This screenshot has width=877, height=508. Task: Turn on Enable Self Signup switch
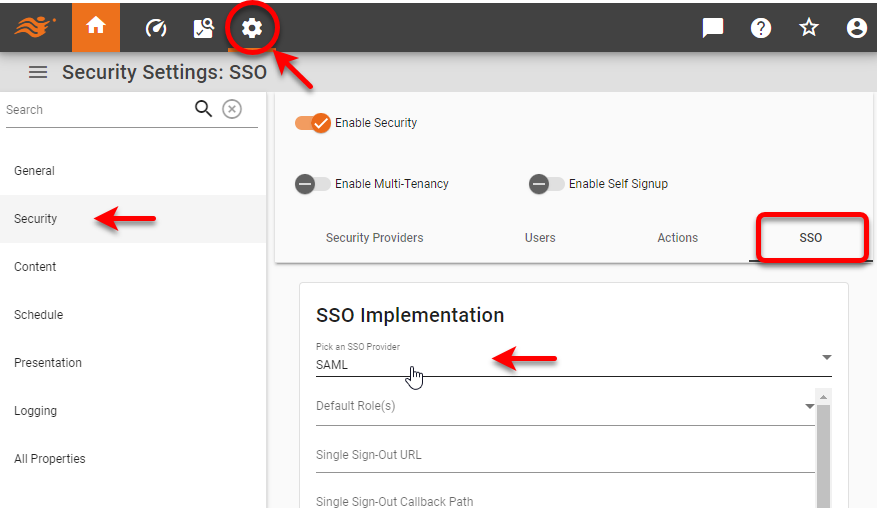(x=547, y=184)
